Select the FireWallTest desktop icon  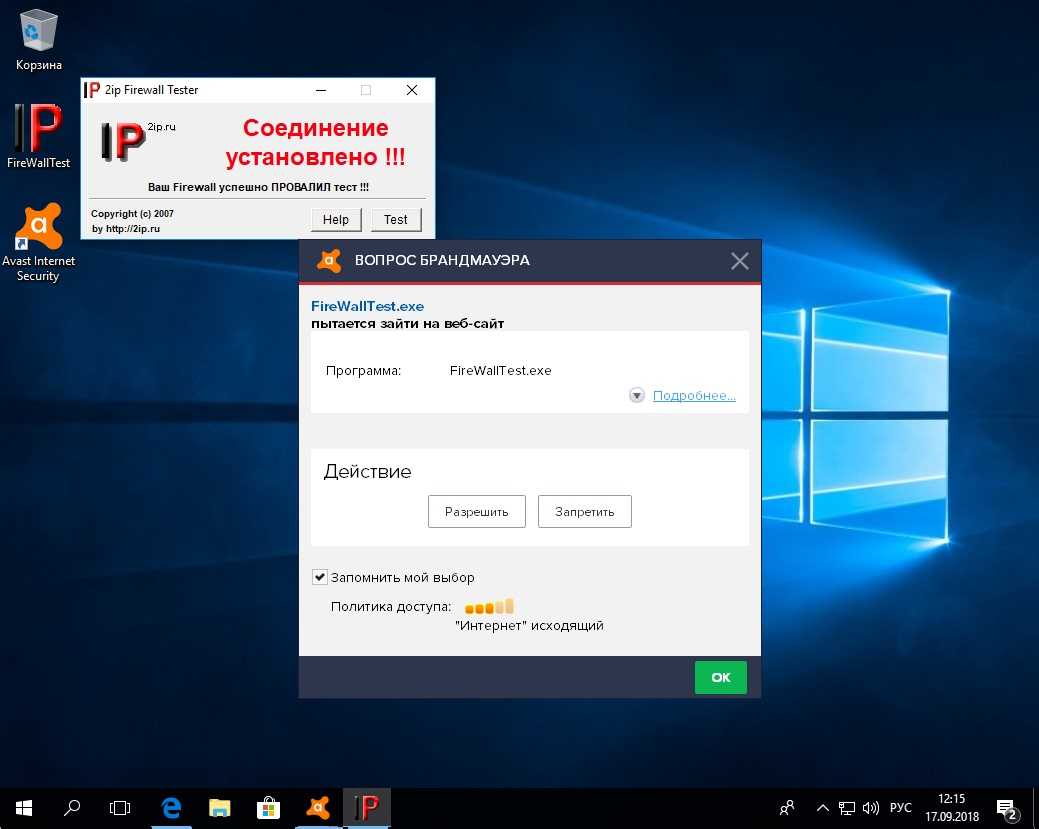(x=38, y=136)
